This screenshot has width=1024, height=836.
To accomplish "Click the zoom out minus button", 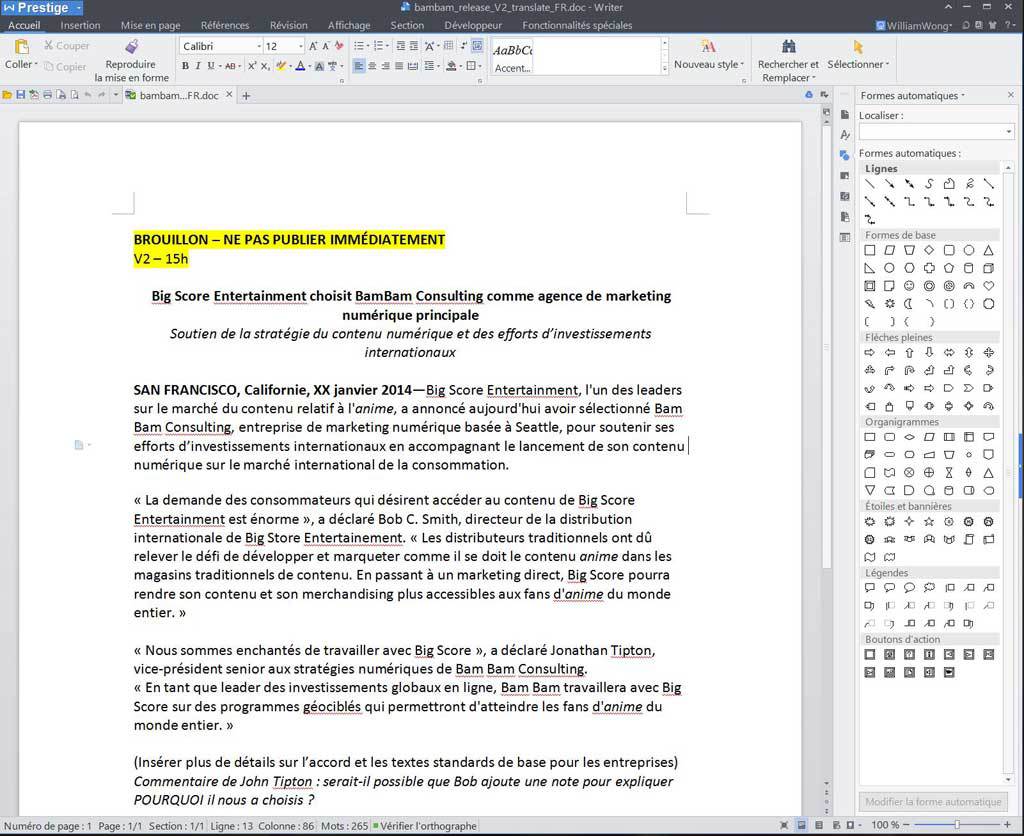I will tap(906, 825).
